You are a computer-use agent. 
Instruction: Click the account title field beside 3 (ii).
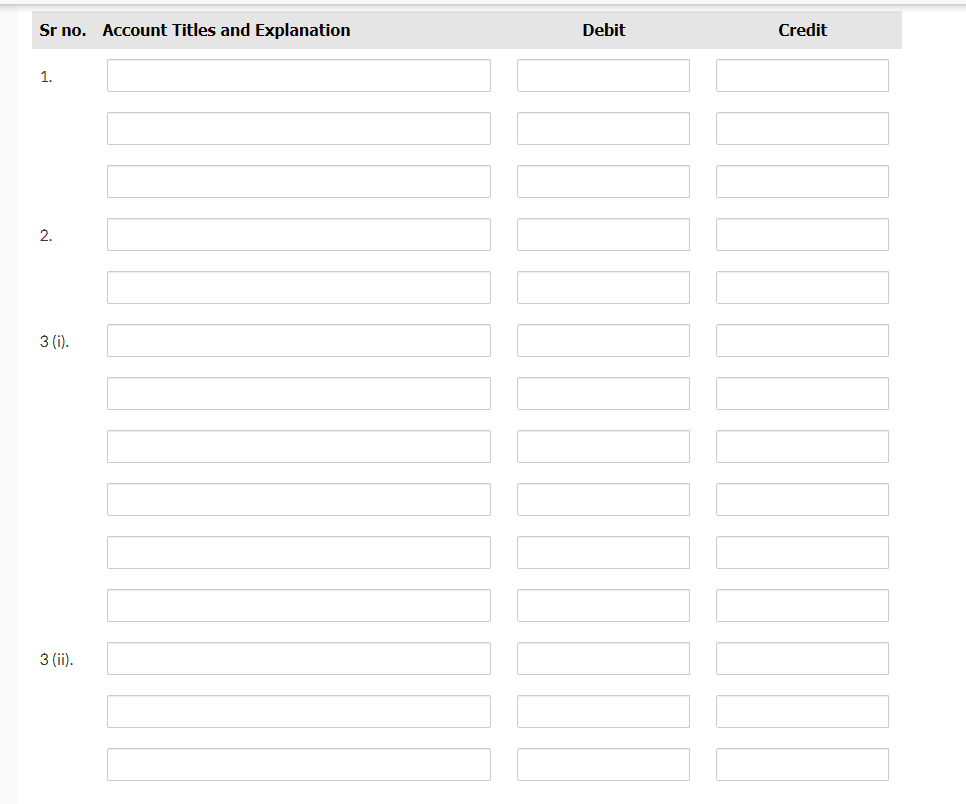(x=299, y=659)
